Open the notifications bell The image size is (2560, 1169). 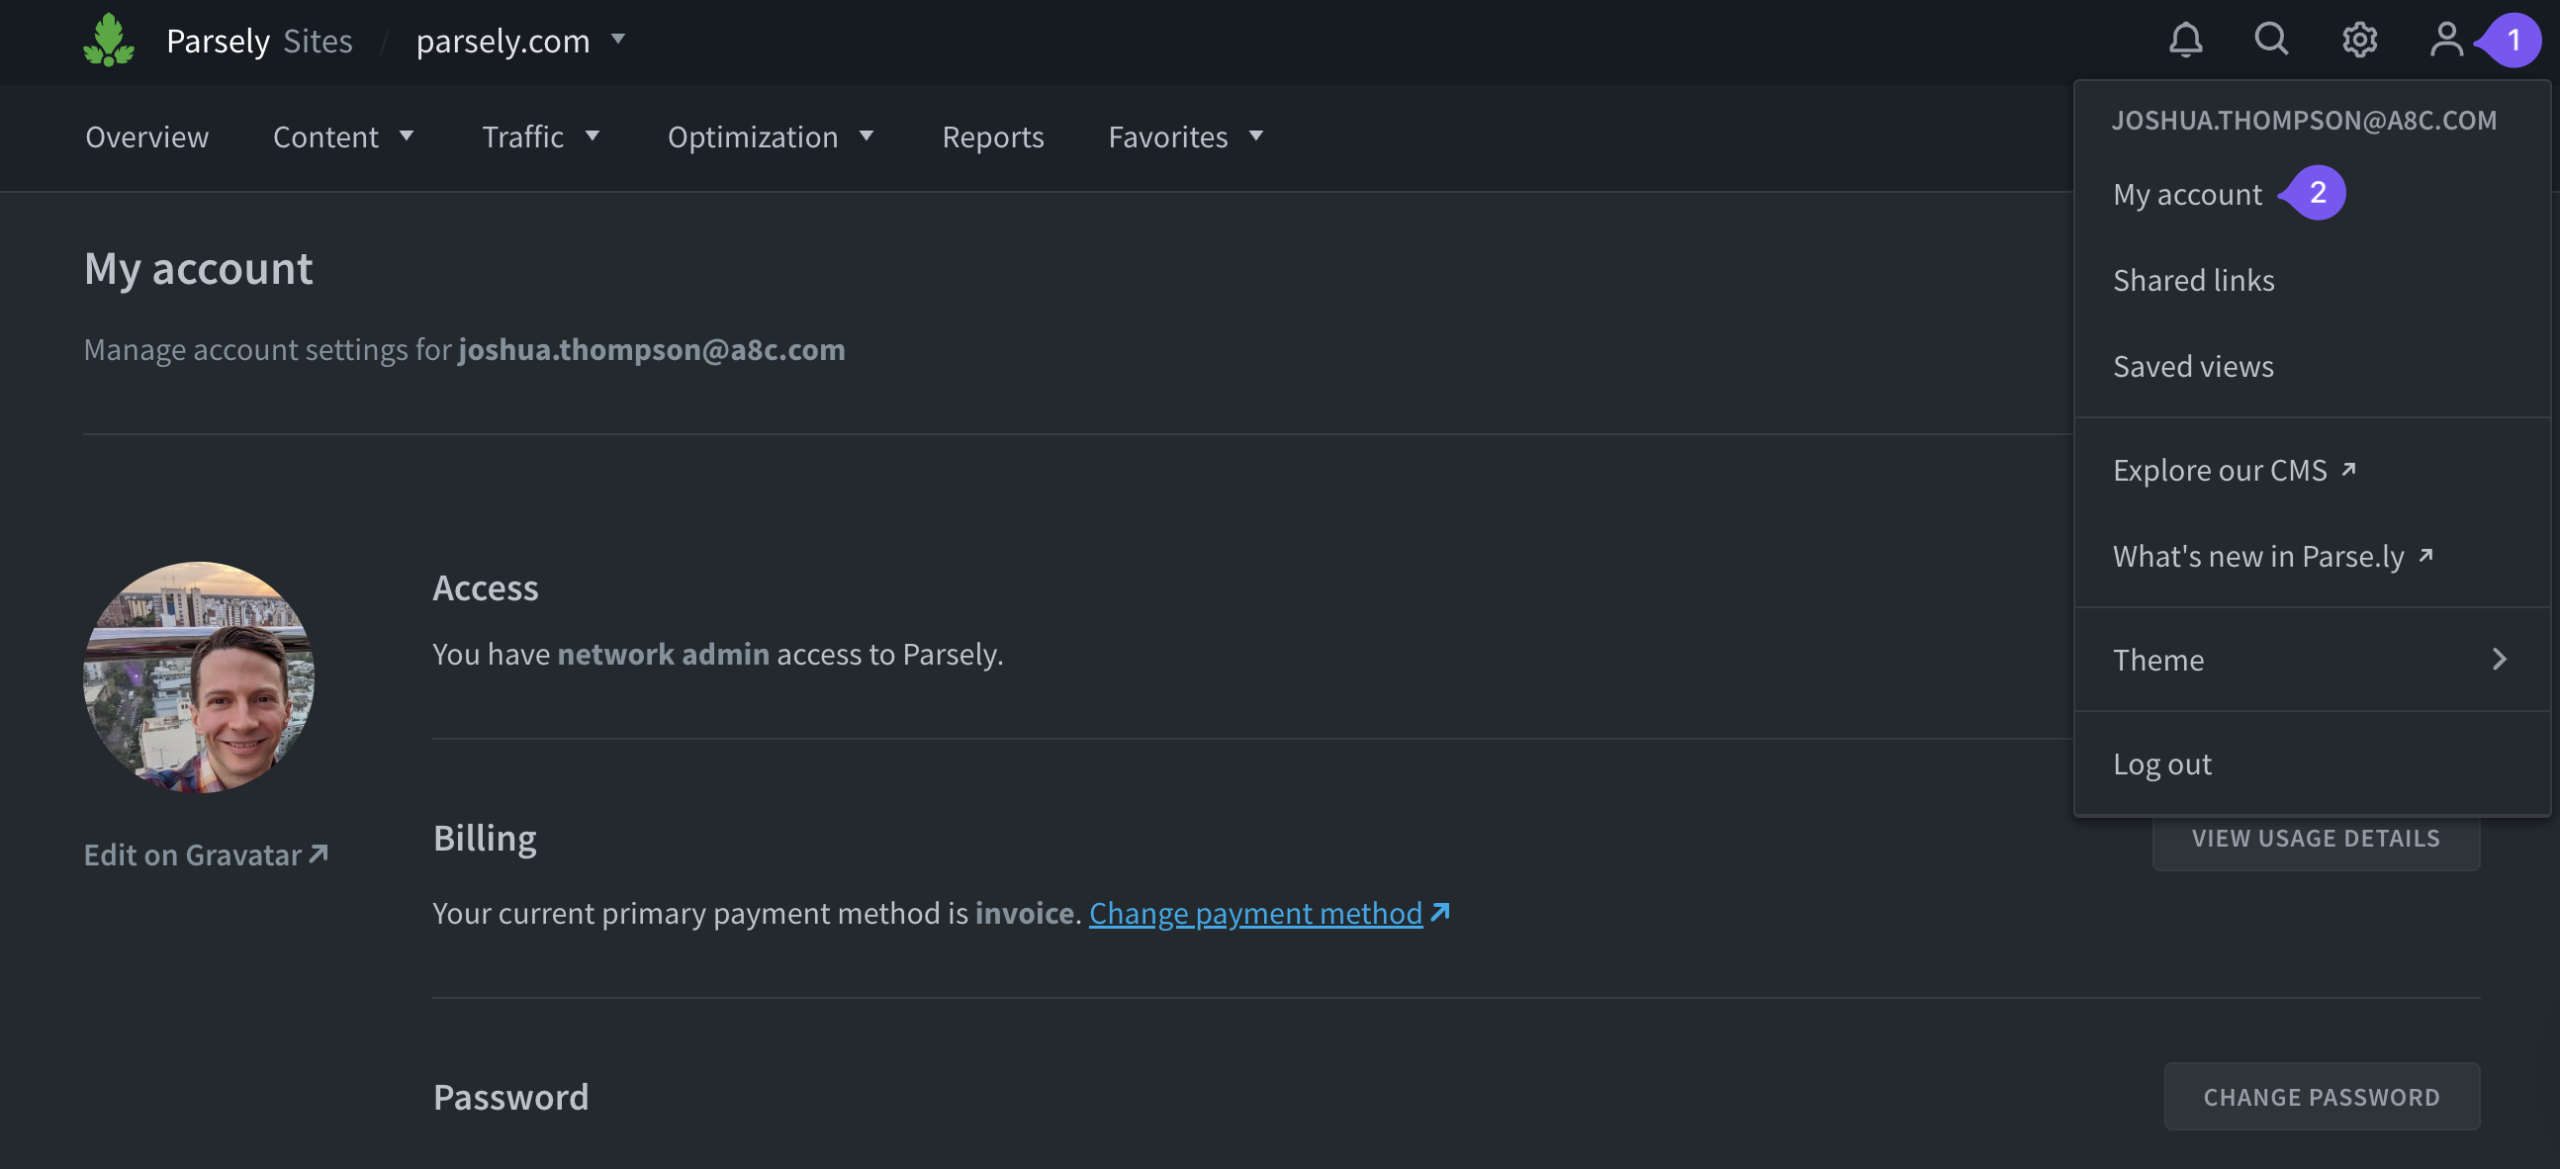(x=2185, y=40)
